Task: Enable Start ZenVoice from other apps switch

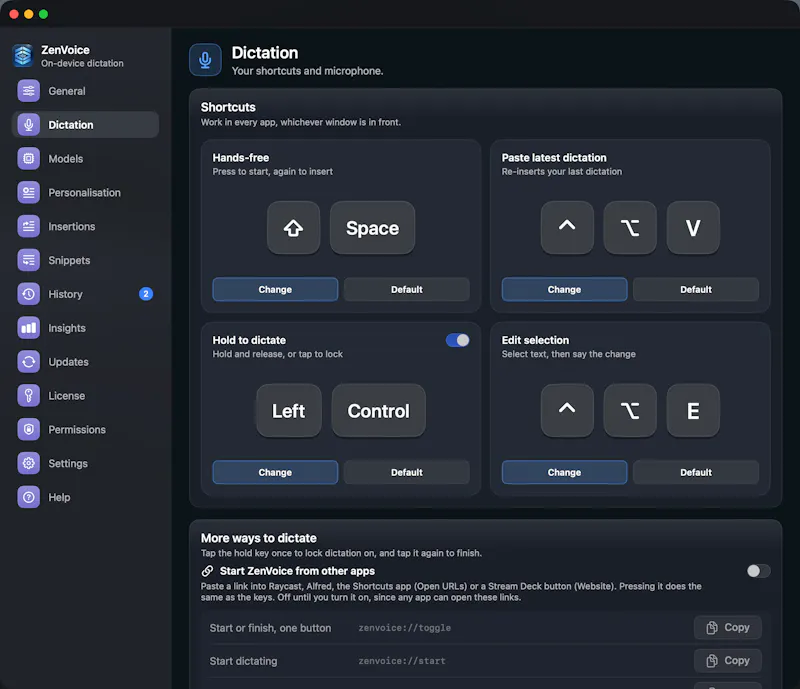Action: 758,571
